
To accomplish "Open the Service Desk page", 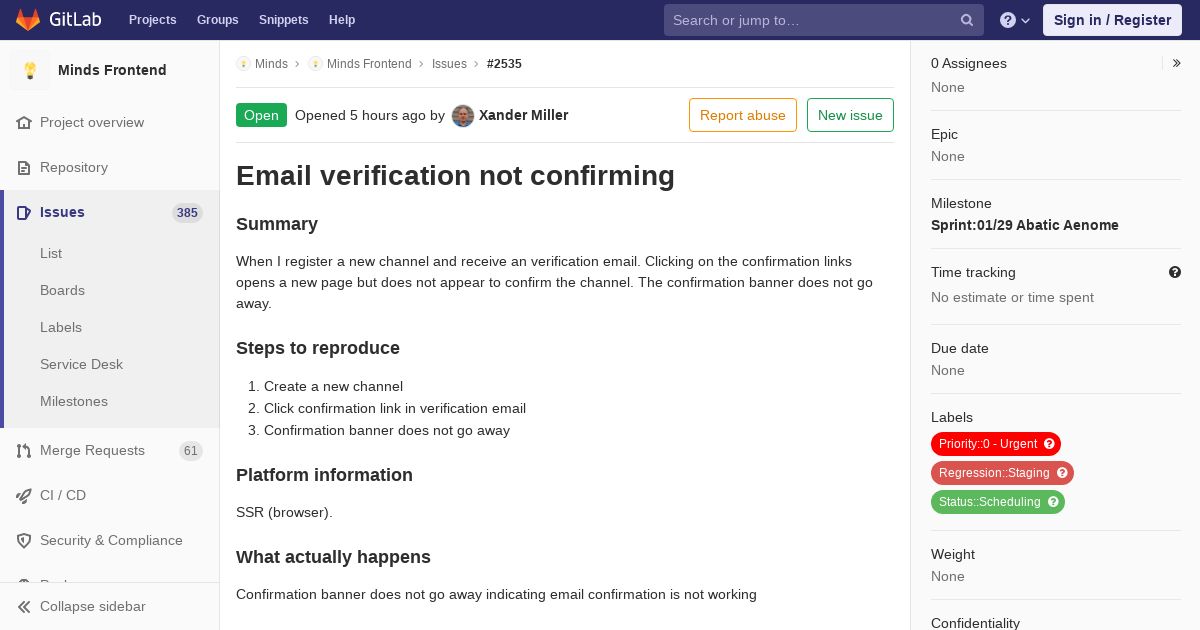I will point(81,365).
